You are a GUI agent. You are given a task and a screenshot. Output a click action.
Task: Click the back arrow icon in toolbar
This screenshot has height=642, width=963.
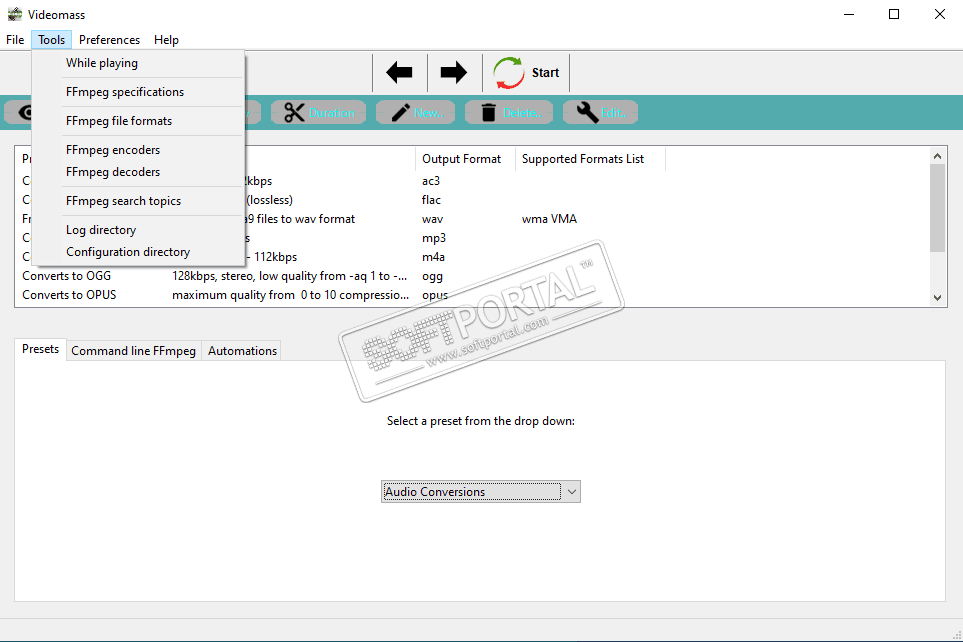399,72
